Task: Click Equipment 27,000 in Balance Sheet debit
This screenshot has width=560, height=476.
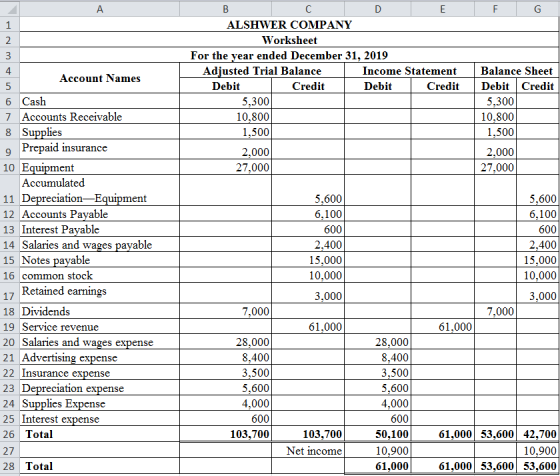Action: coord(495,167)
